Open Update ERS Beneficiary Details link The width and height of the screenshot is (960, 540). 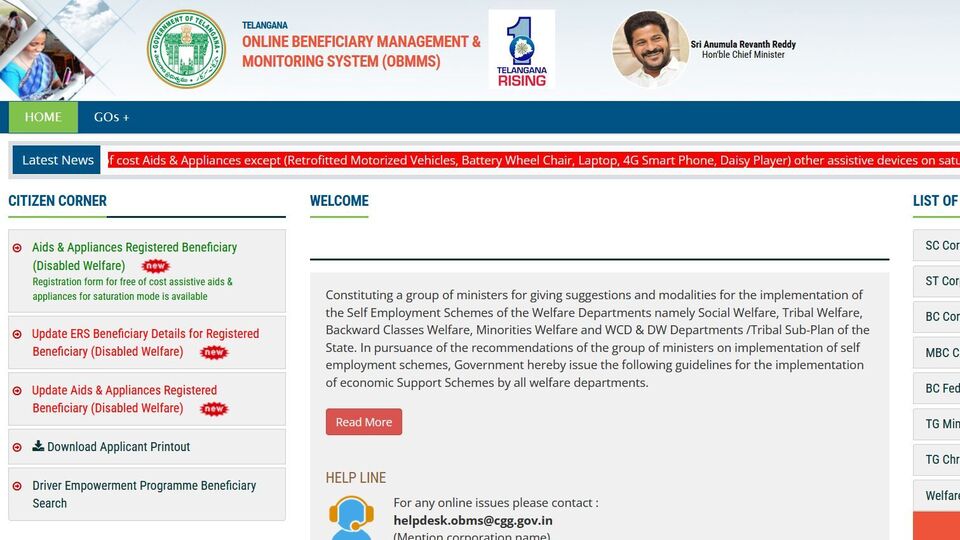tap(145, 342)
